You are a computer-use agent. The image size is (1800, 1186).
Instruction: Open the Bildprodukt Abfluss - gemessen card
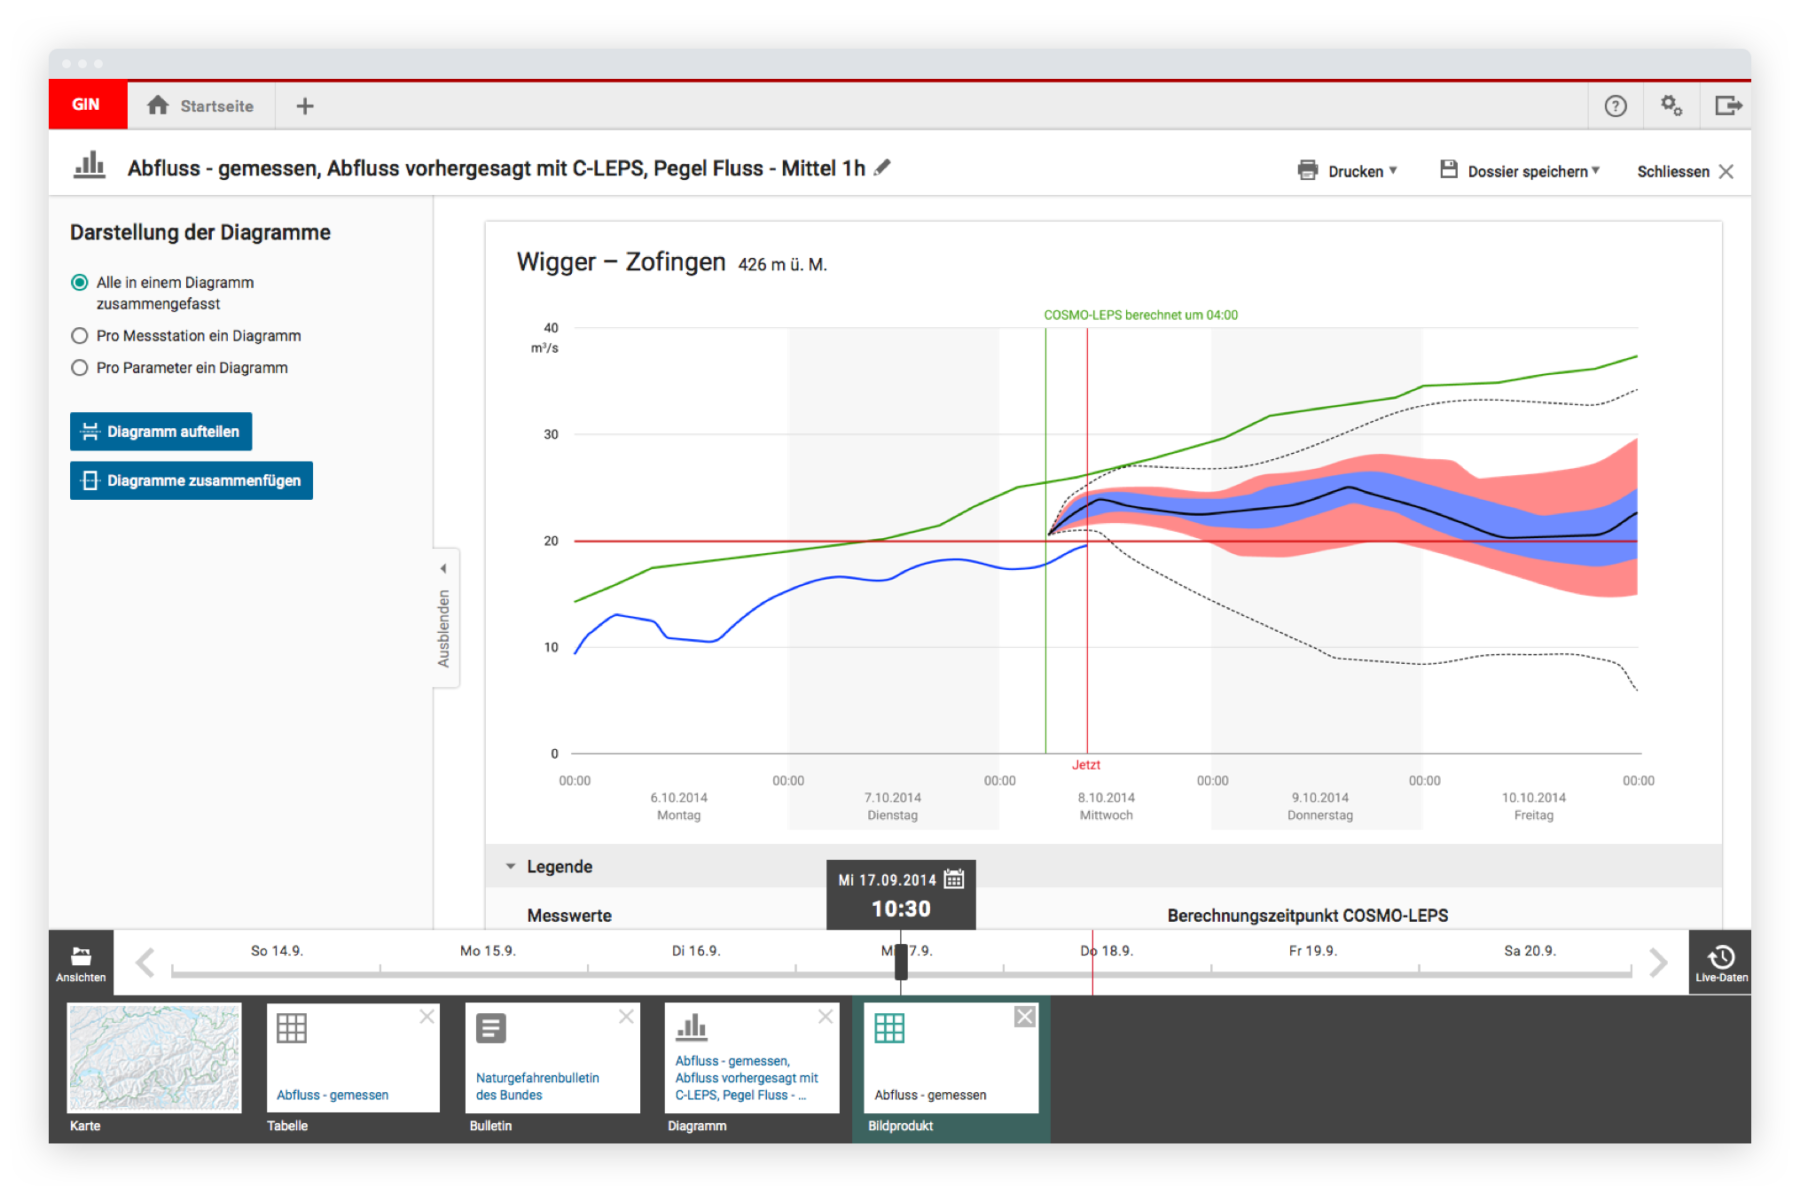[951, 1058]
